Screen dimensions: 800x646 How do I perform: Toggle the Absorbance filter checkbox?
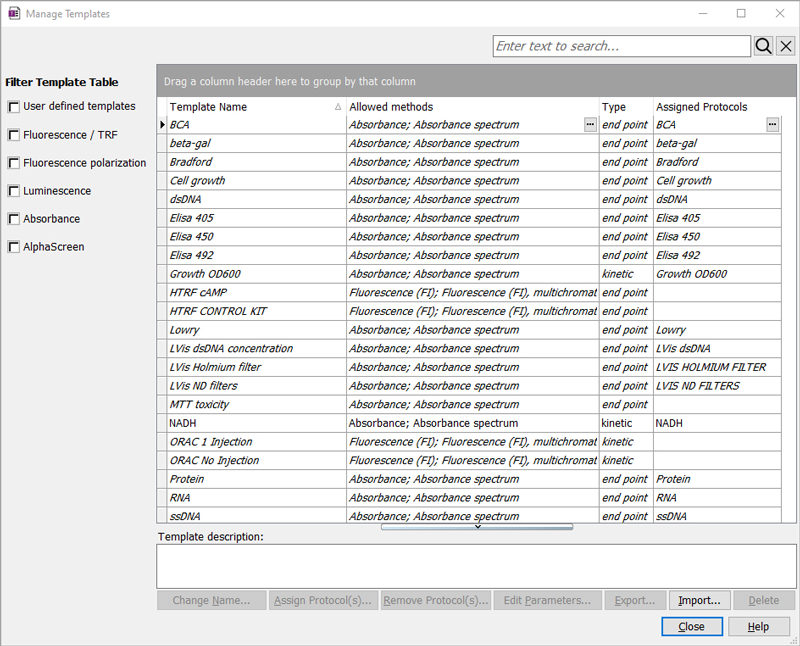14,219
